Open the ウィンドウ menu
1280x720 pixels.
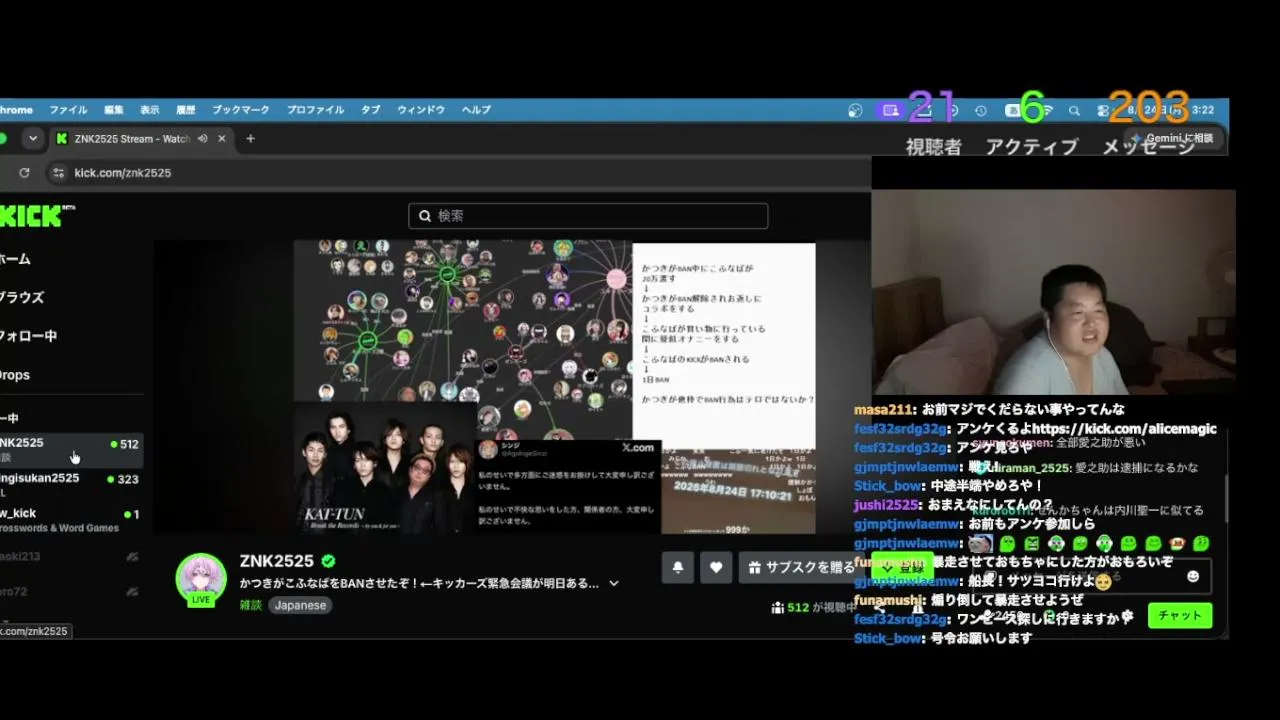[x=421, y=110]
